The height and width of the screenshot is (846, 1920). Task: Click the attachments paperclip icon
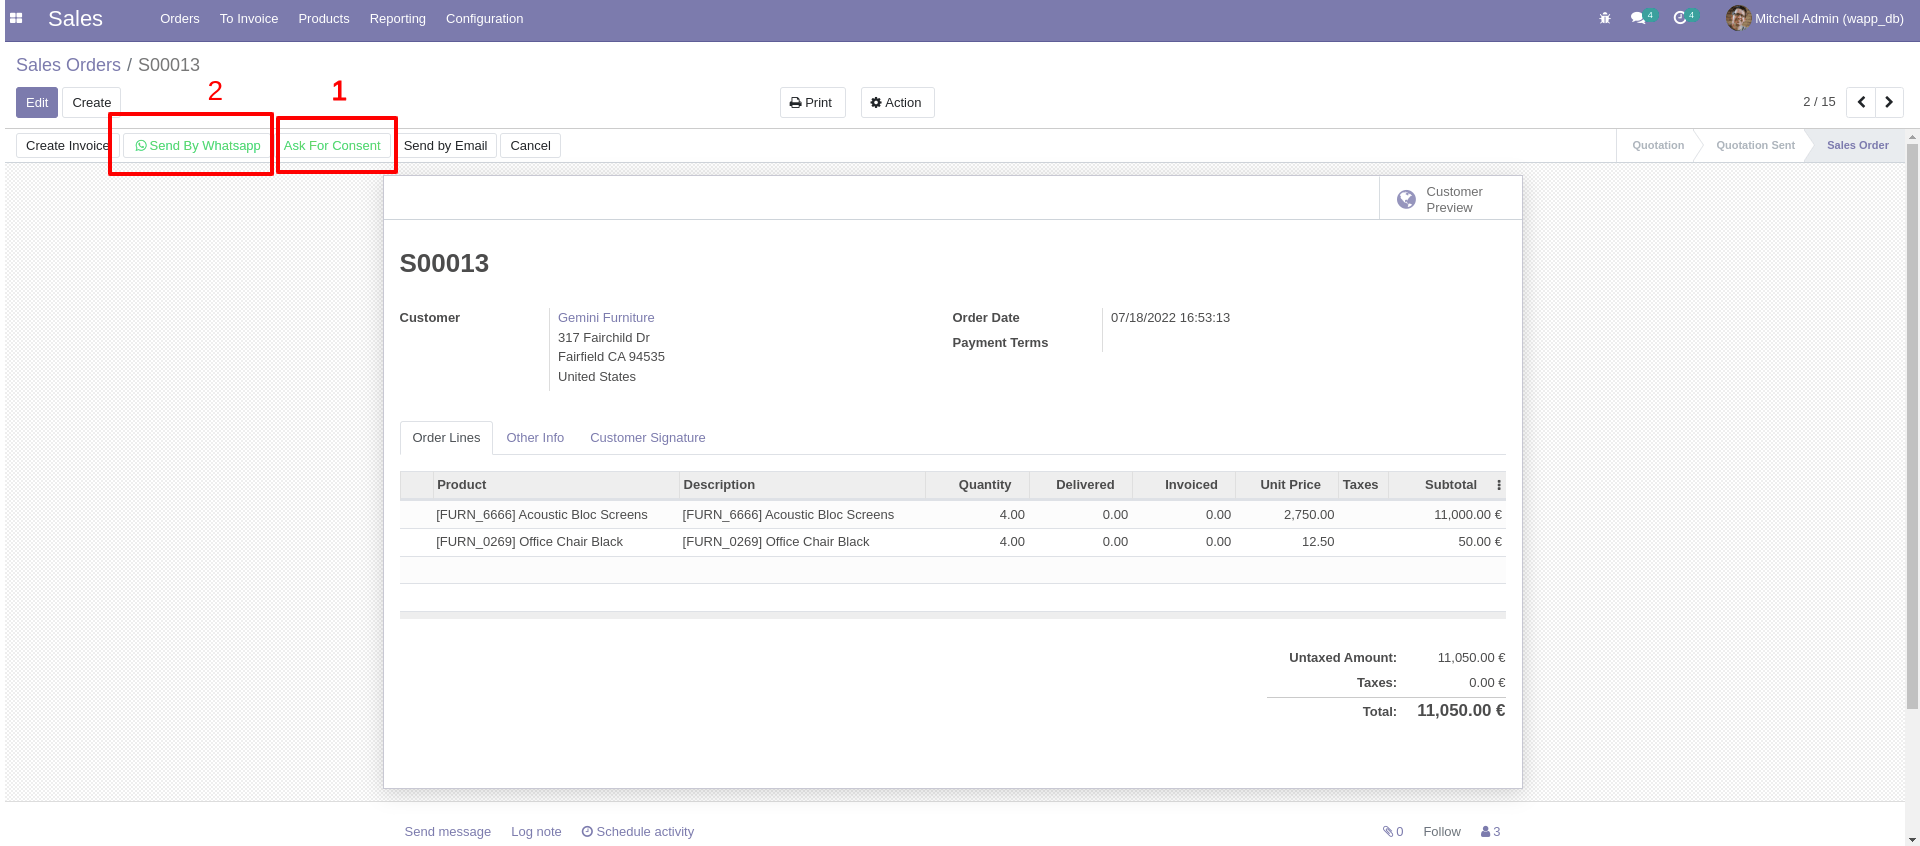(x=1389, y=831)
